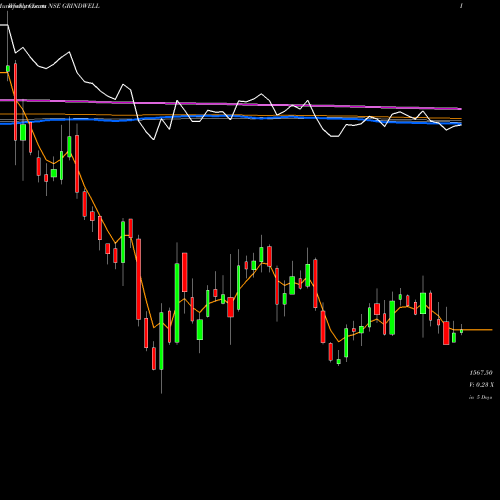The image size is (500, 500).
Task: Click the V: 0.28 volume label
Action: point(481,385)
